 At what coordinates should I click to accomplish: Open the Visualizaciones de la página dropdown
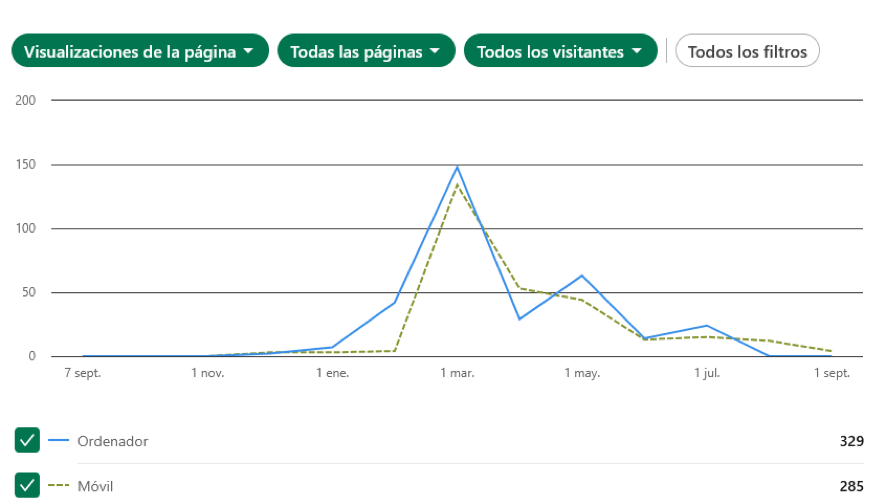(x=140, y=51)
